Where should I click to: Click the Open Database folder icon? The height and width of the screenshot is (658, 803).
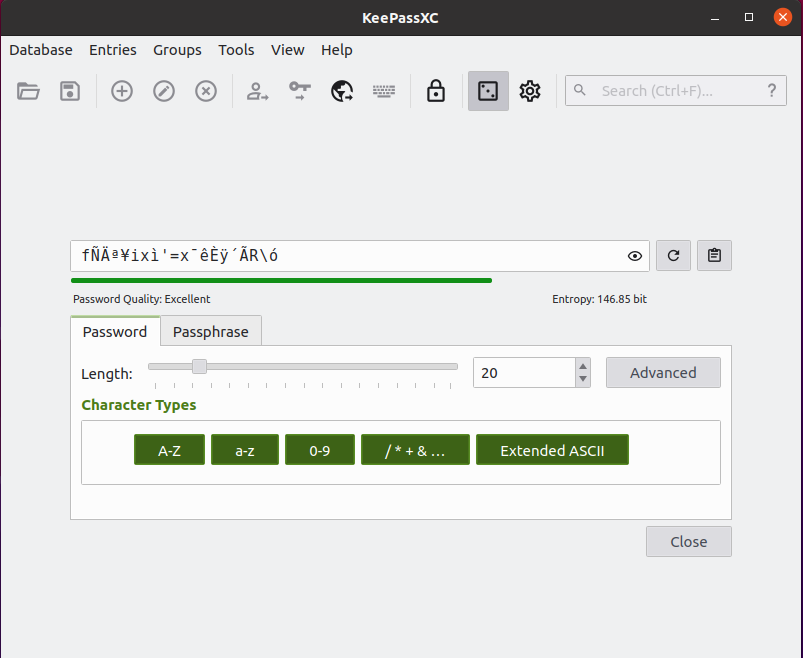coord(28,91)
